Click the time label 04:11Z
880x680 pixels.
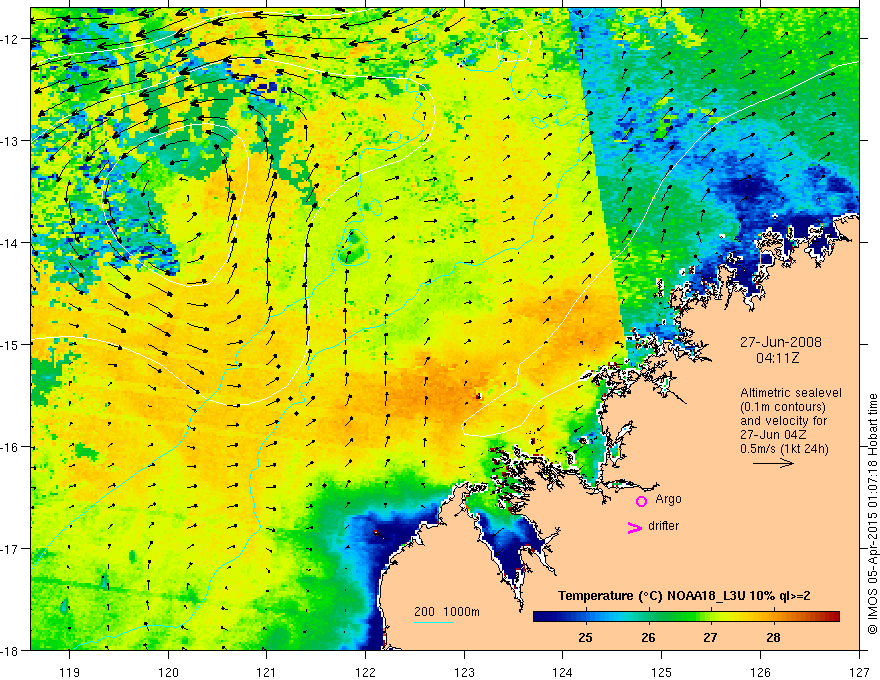coord(777,357)
